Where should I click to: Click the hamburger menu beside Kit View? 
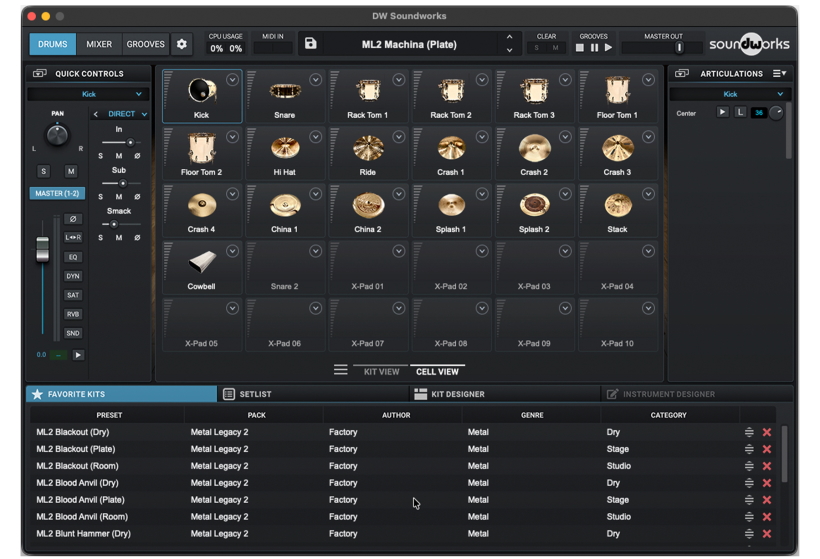point(340,370)
